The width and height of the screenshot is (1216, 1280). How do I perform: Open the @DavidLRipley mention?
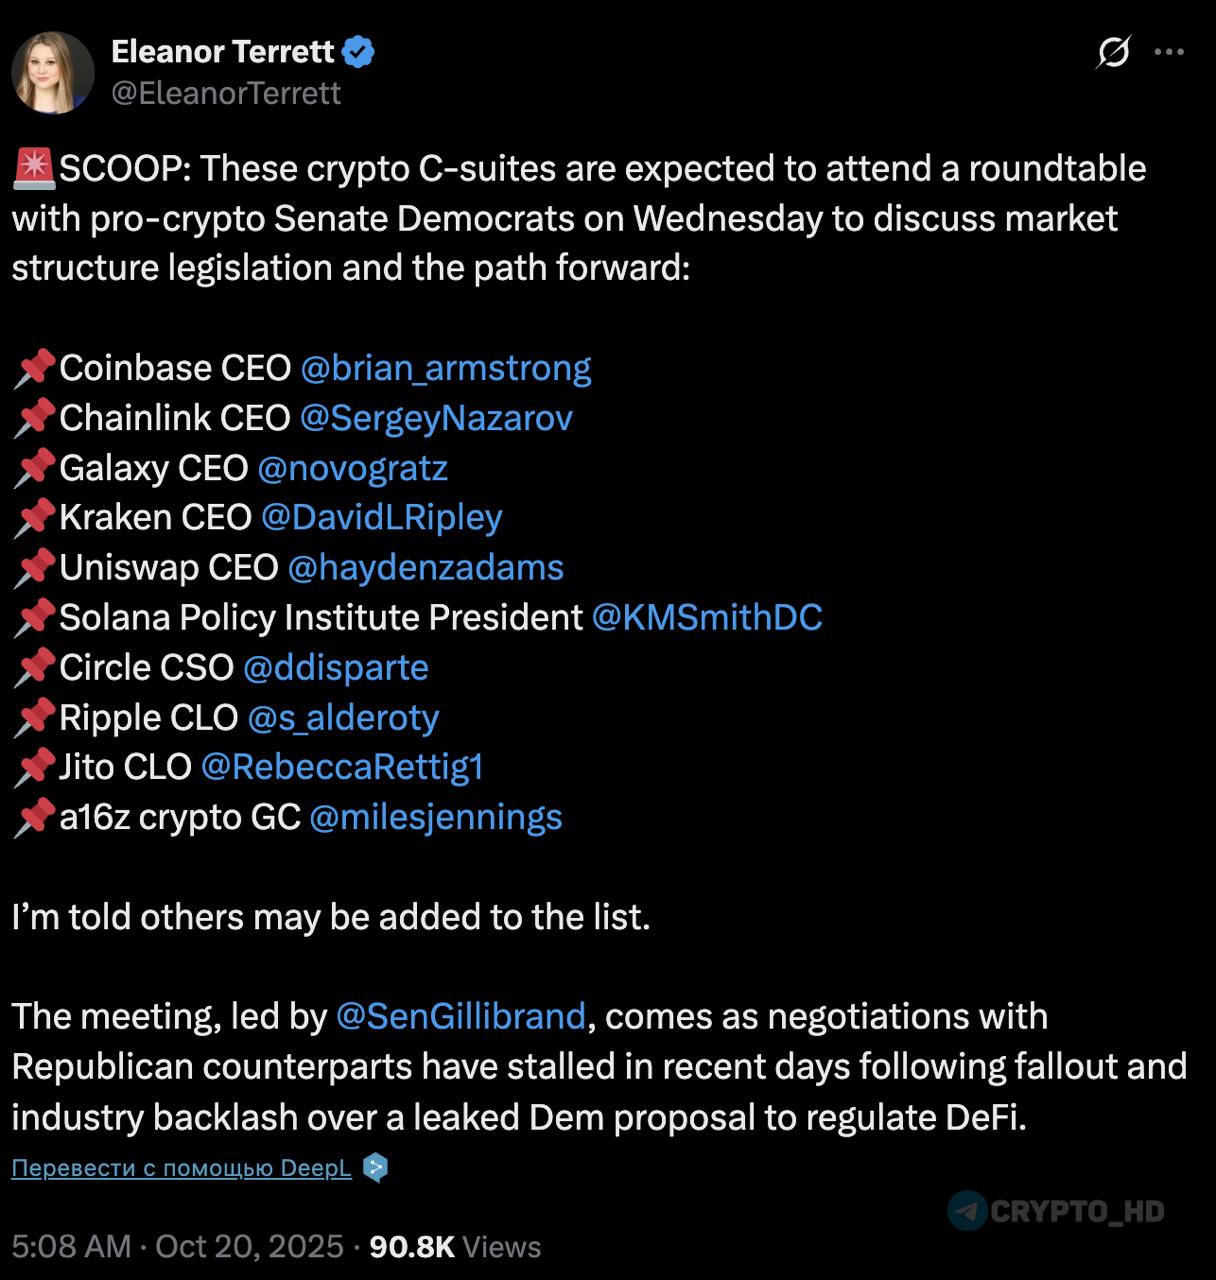(381, 518)
